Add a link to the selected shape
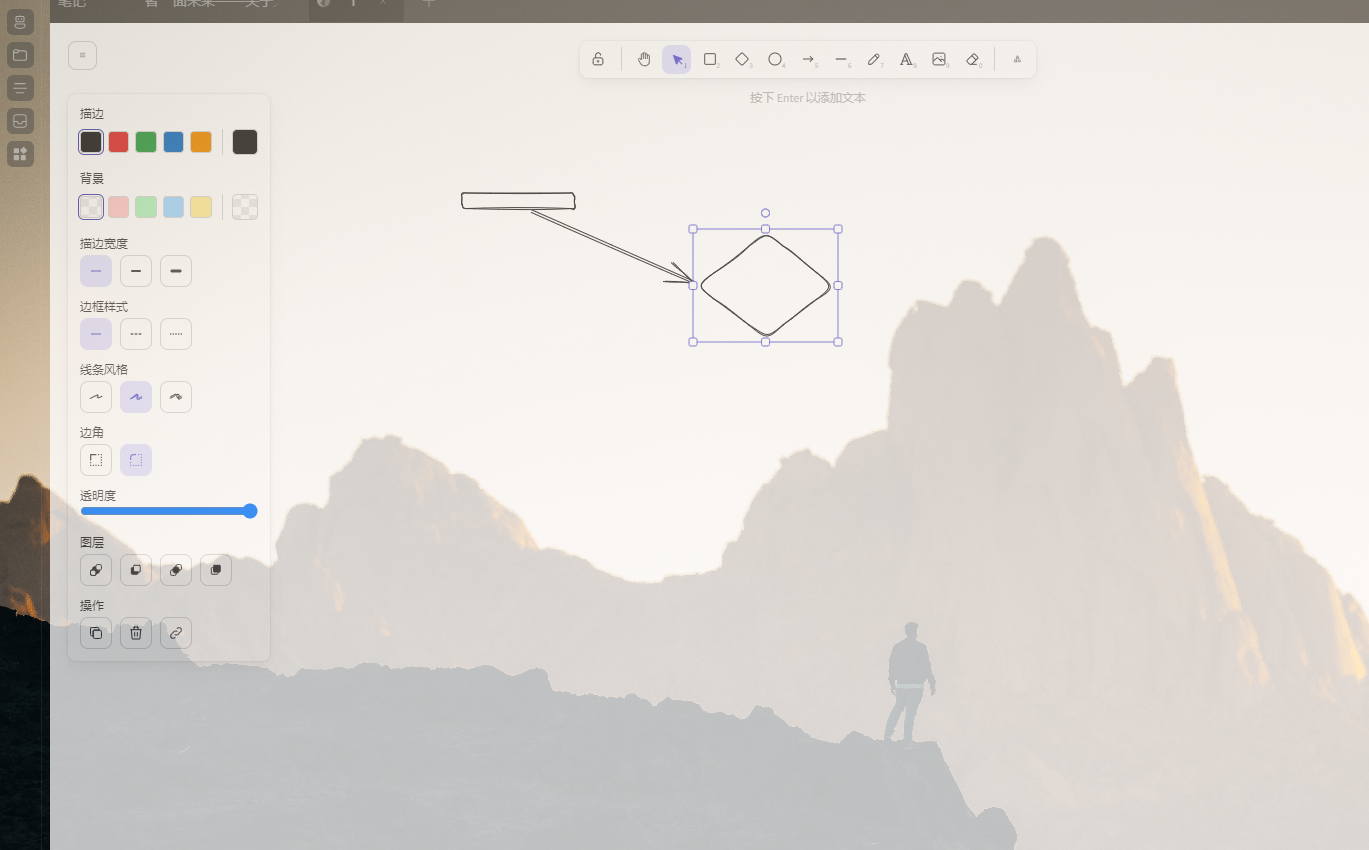Image resolution: width=1369 pixels, height=850 pixels. 176,633
